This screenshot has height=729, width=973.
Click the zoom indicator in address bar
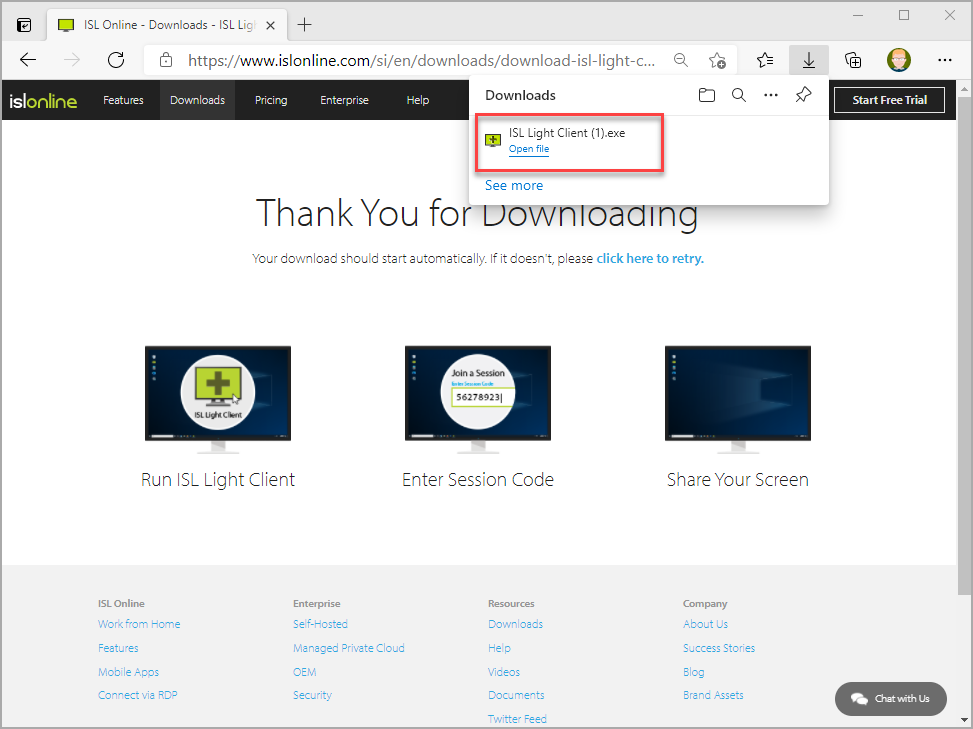pyautogui.click(x=681, y=60)
